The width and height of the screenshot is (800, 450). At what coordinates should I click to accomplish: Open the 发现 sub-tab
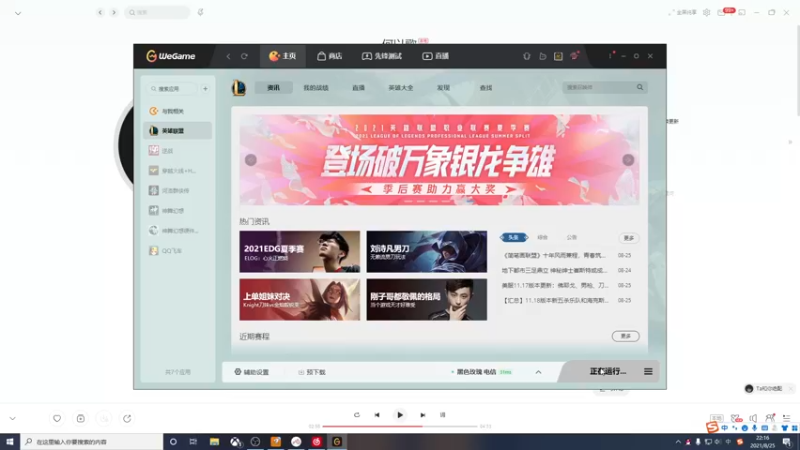tap(443, 88)
